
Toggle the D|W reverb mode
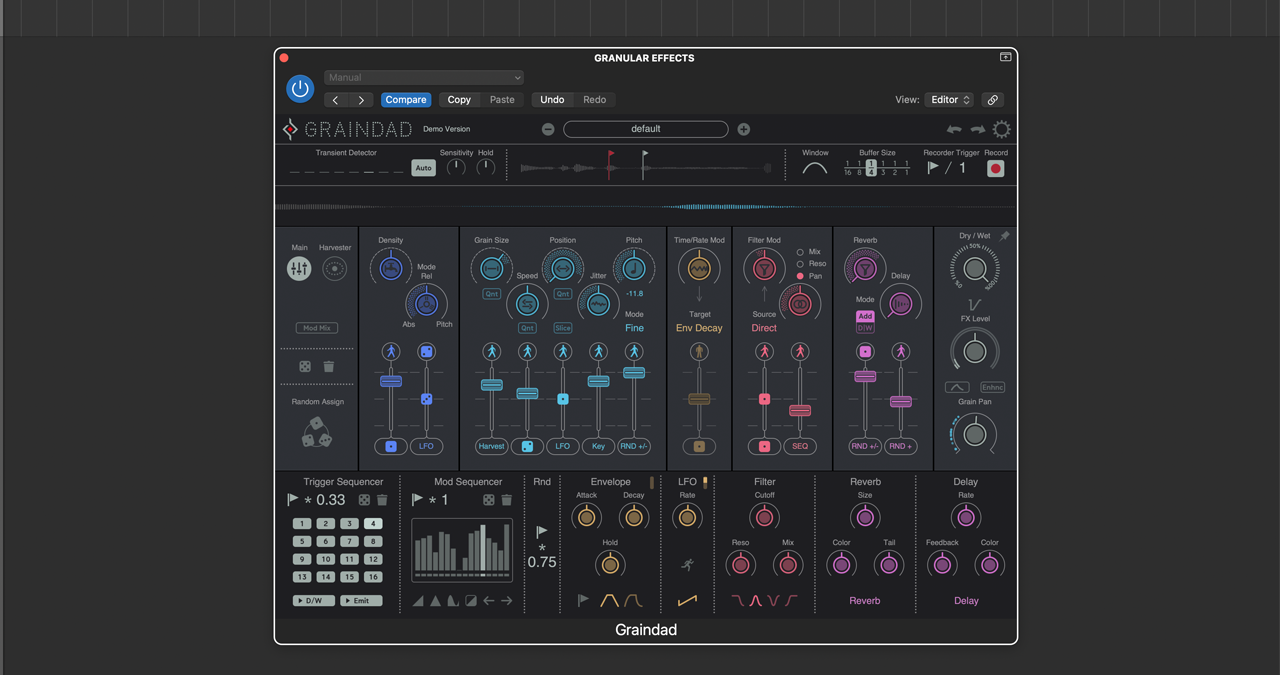[x=865, y=328]
